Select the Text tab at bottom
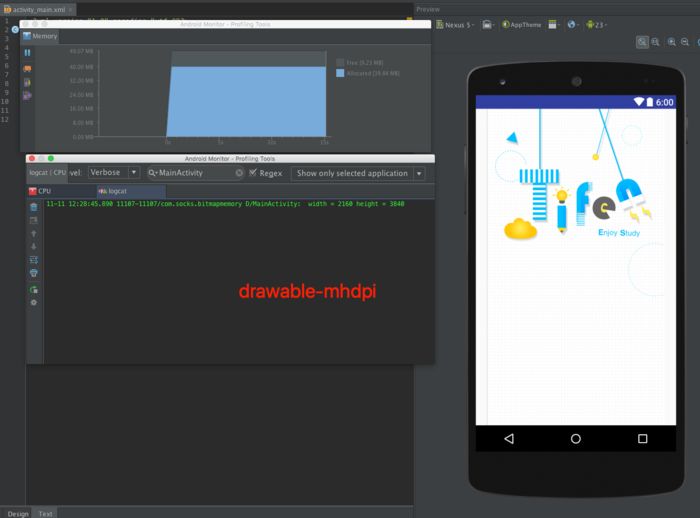Screen dimensions: 700x518 pyautogui.click(x=45, y=514)
